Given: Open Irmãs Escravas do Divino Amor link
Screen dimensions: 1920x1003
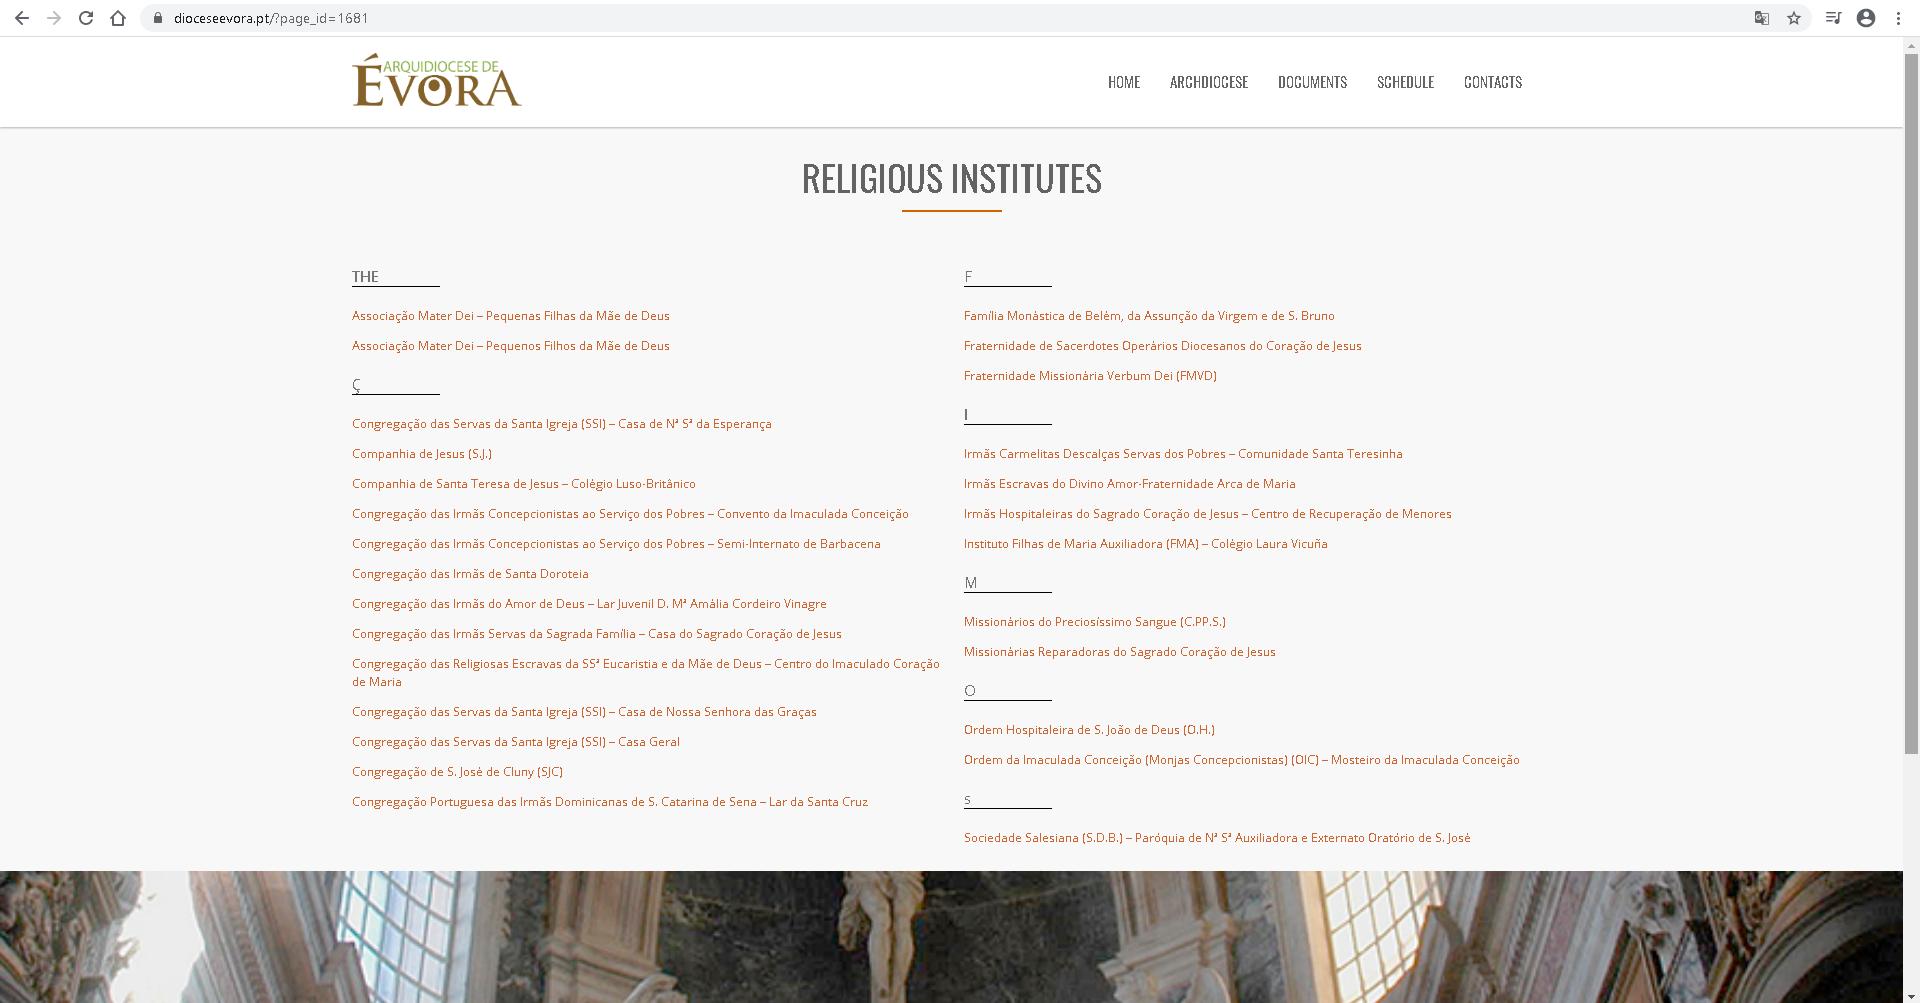Looking at the screenshot, I should coord(1130,484).
